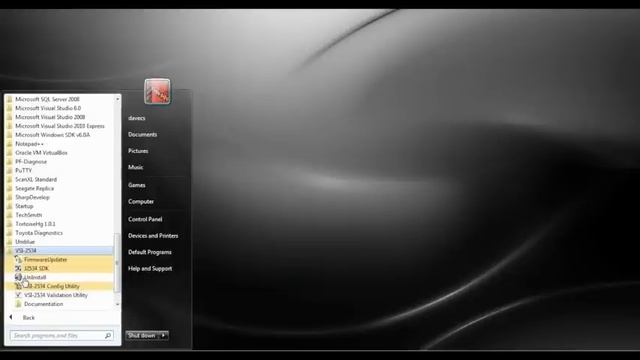Click the programs list scroll up arrow
Image resolution: width=640 pixels, height=360 pixels.
pos(118,99)
